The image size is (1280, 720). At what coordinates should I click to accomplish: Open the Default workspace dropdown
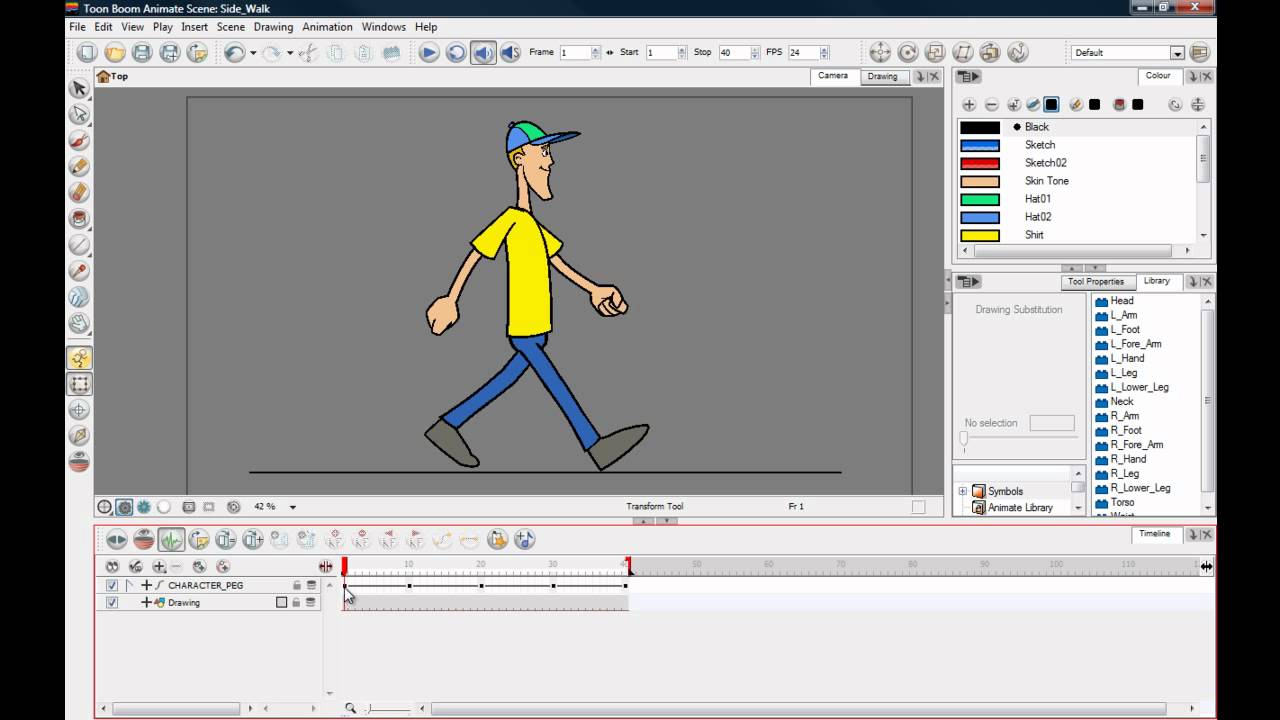click(x=1177, y=53)
